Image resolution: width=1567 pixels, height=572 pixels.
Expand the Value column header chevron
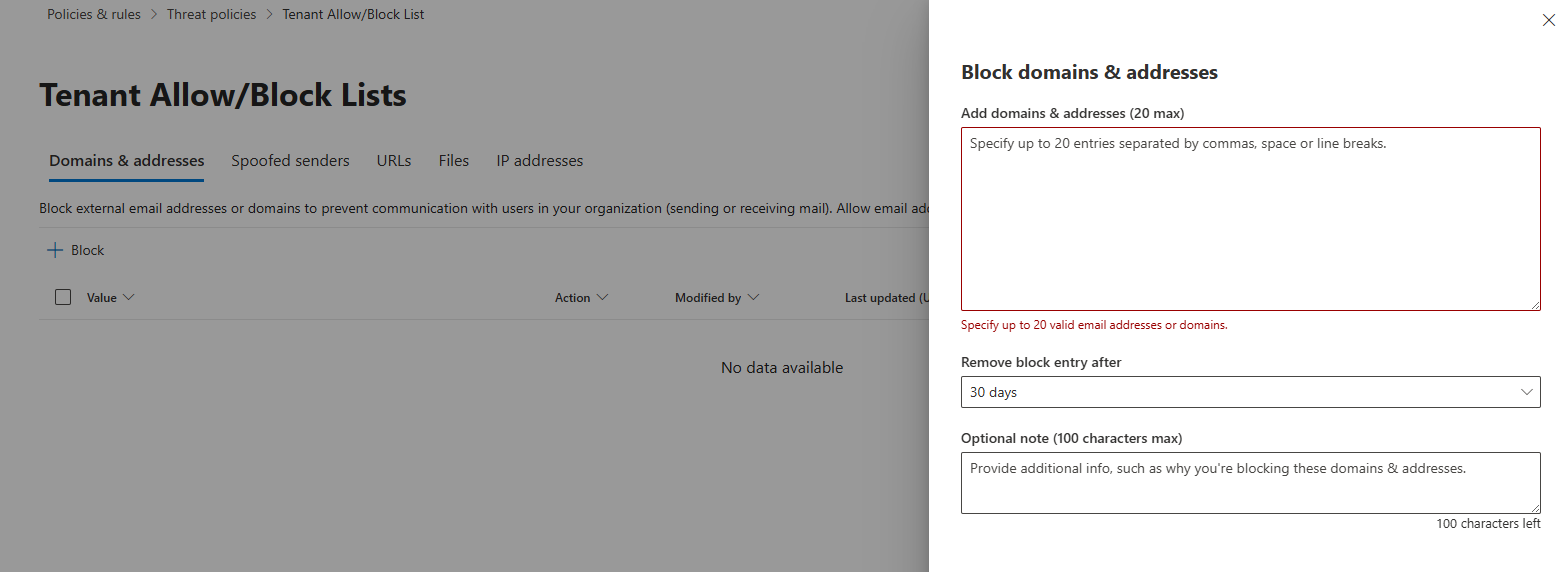tap(128, 298)
